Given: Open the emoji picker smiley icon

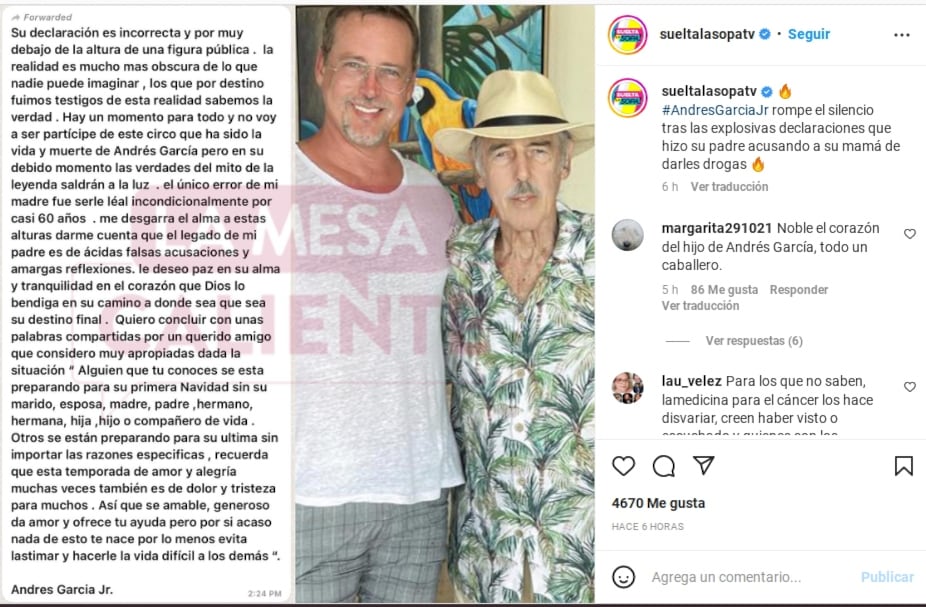Looking at the screenshot, I should [x=623, y=576].
